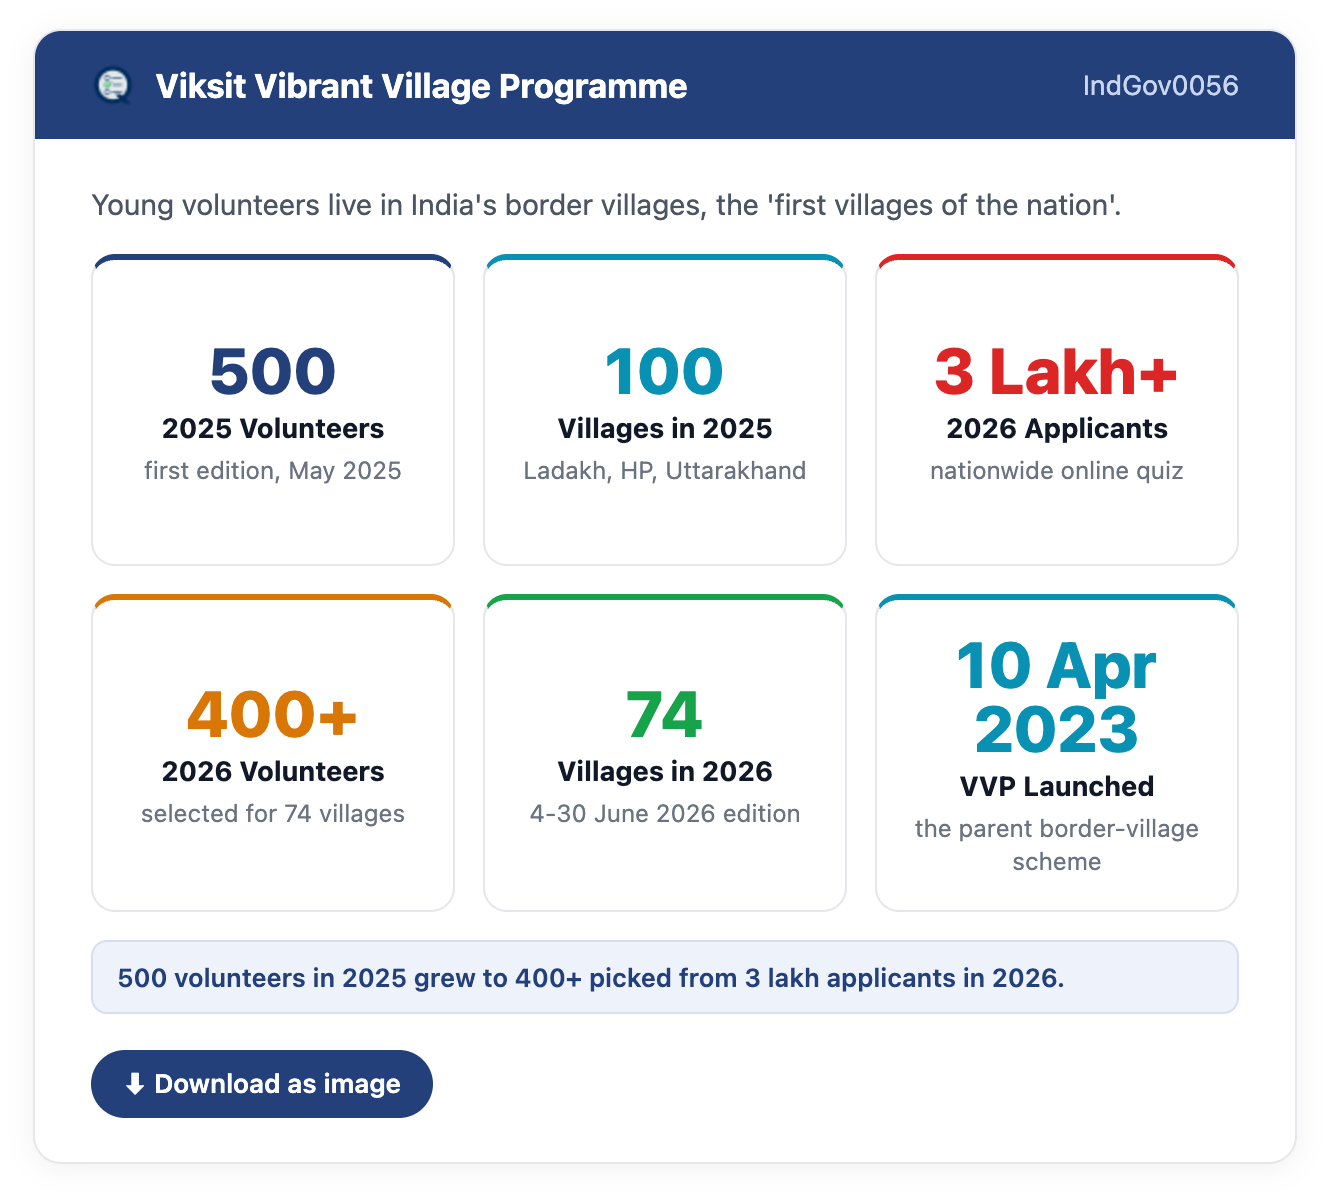Click the orange 400+ number

coord(273,714)
